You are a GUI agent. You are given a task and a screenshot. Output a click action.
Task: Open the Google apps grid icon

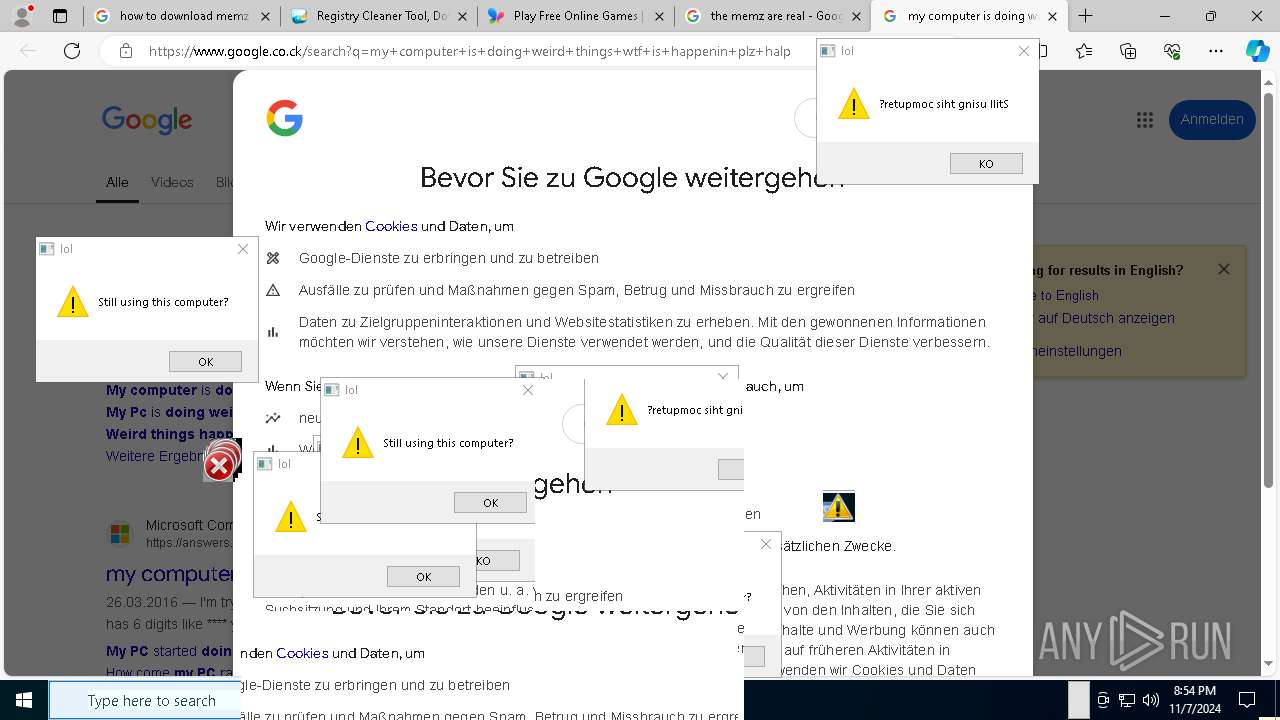1145,119
